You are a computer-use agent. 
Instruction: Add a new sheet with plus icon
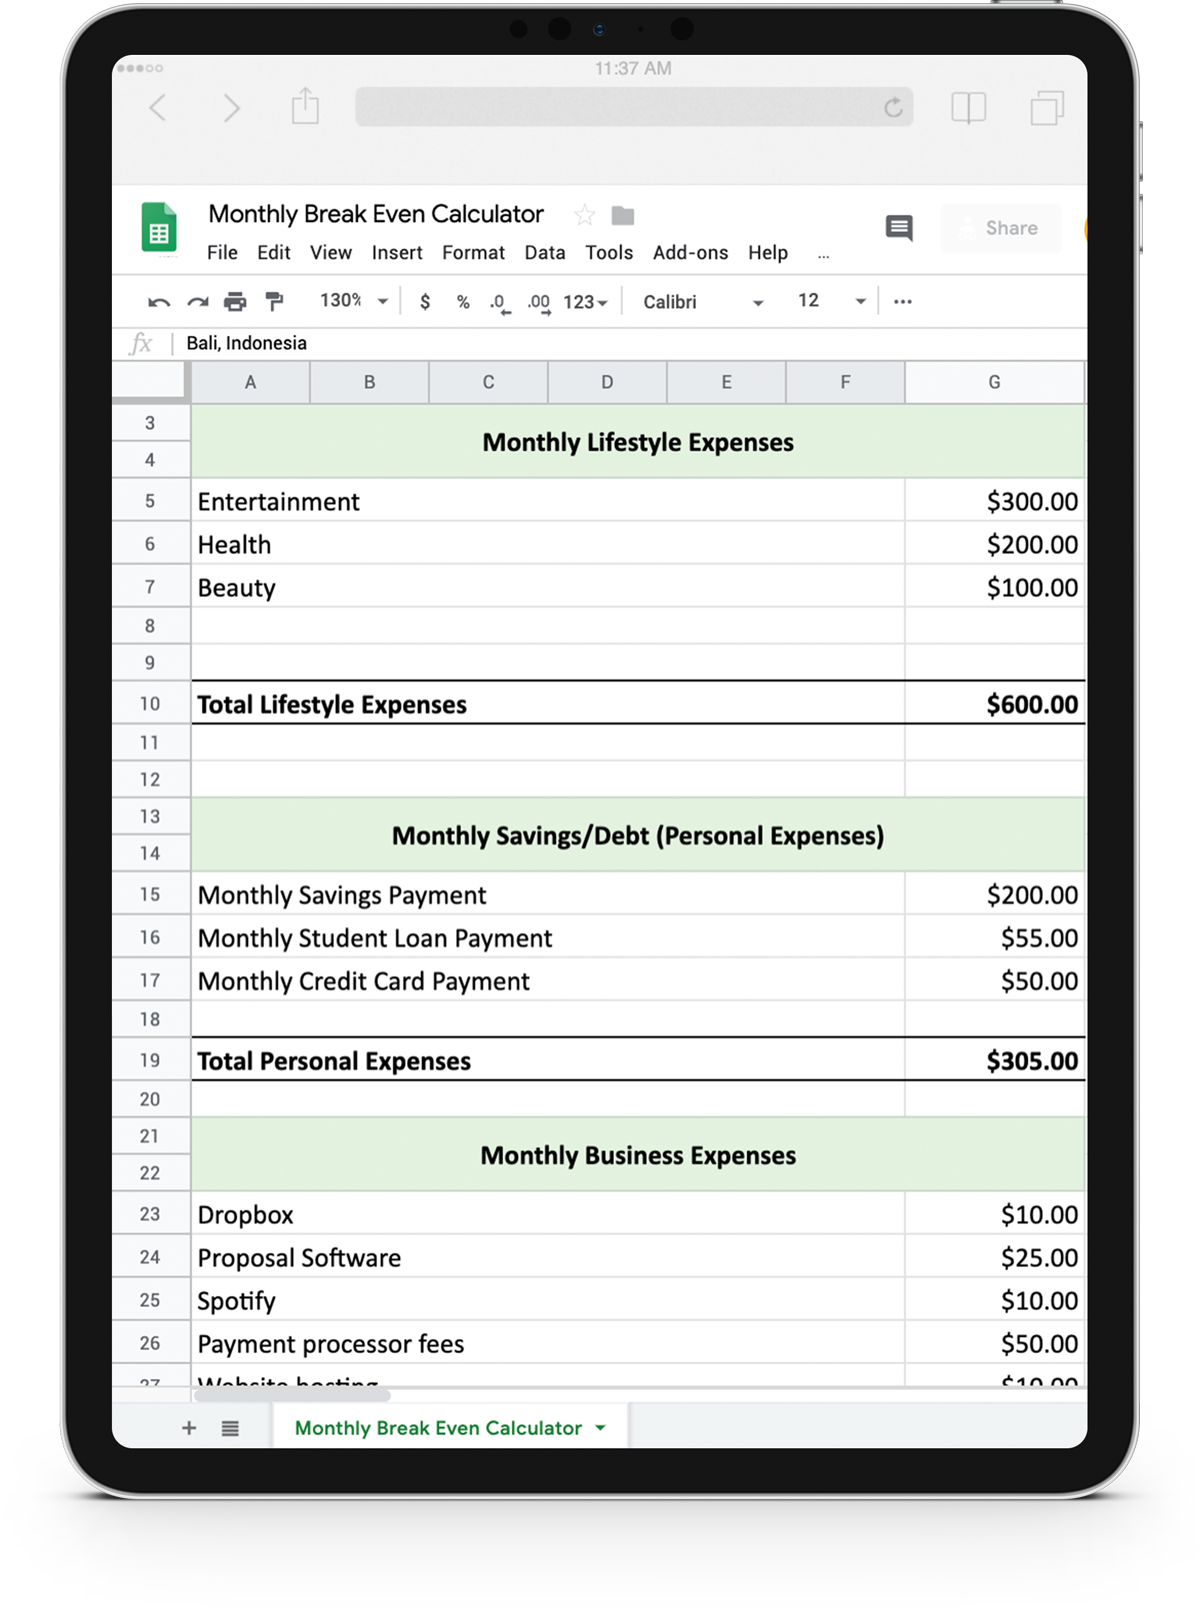pos(189,1428)
